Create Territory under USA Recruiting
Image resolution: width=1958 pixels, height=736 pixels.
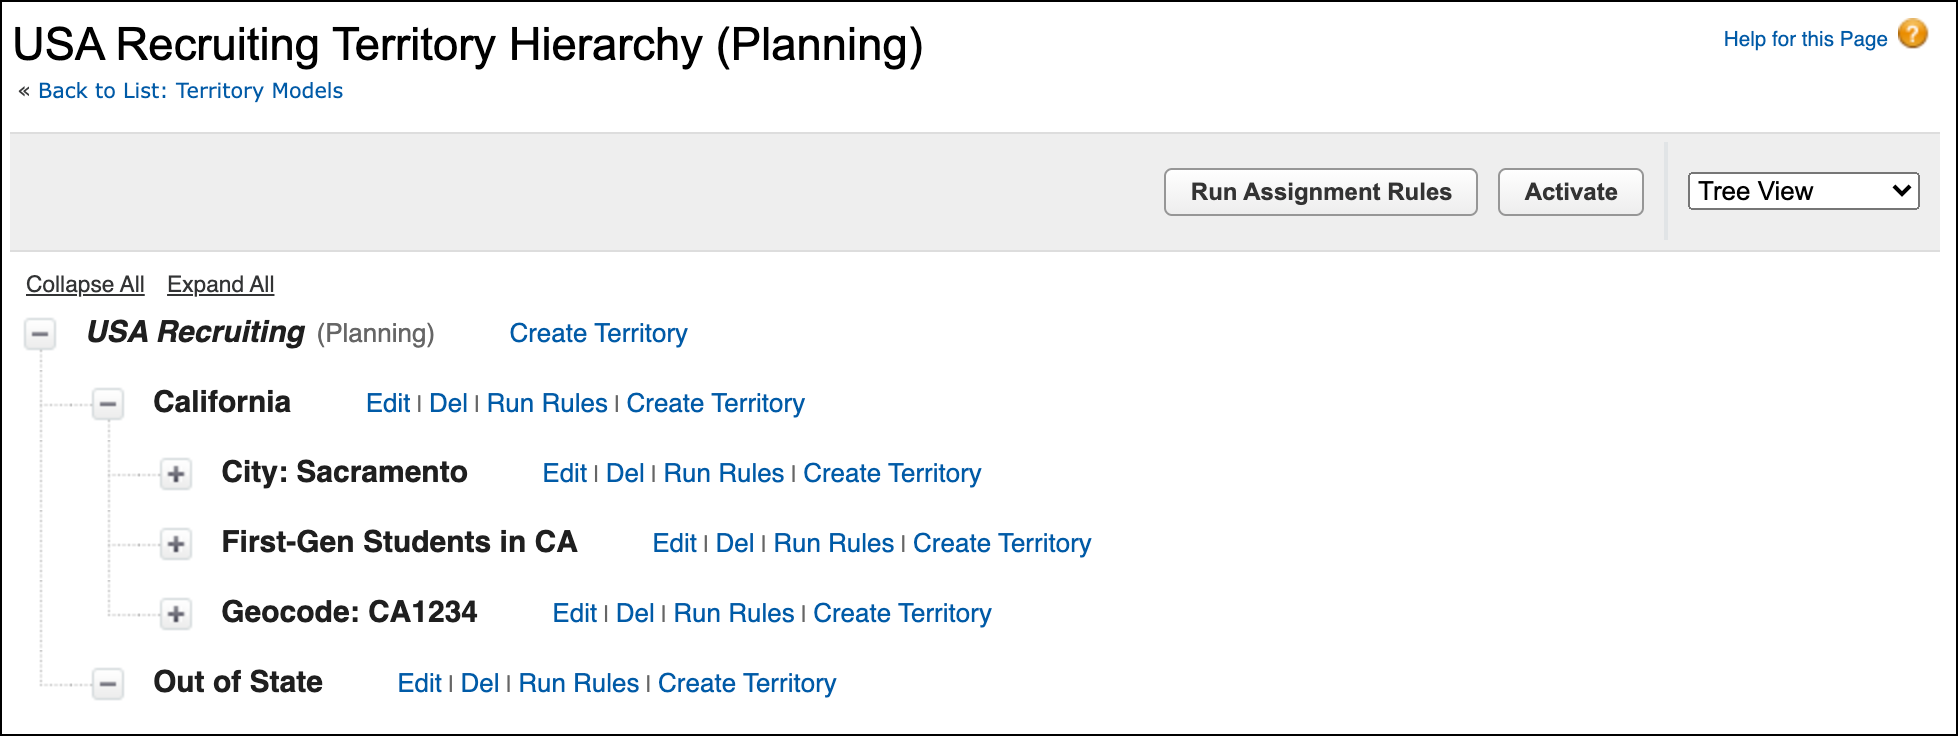coord(598,333)
